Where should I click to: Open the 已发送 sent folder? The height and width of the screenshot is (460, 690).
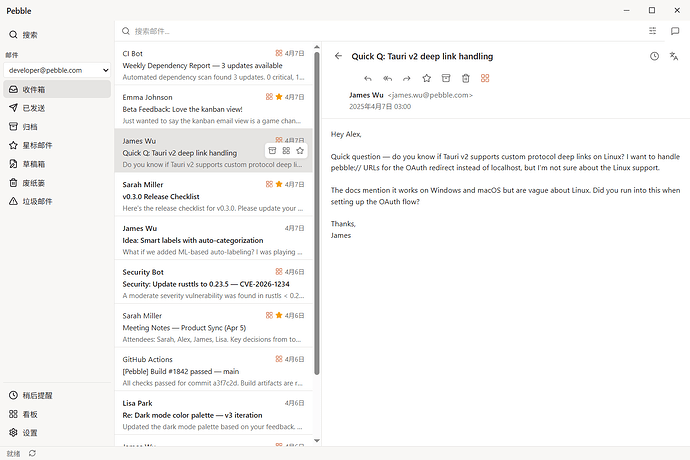coord(57,108)
